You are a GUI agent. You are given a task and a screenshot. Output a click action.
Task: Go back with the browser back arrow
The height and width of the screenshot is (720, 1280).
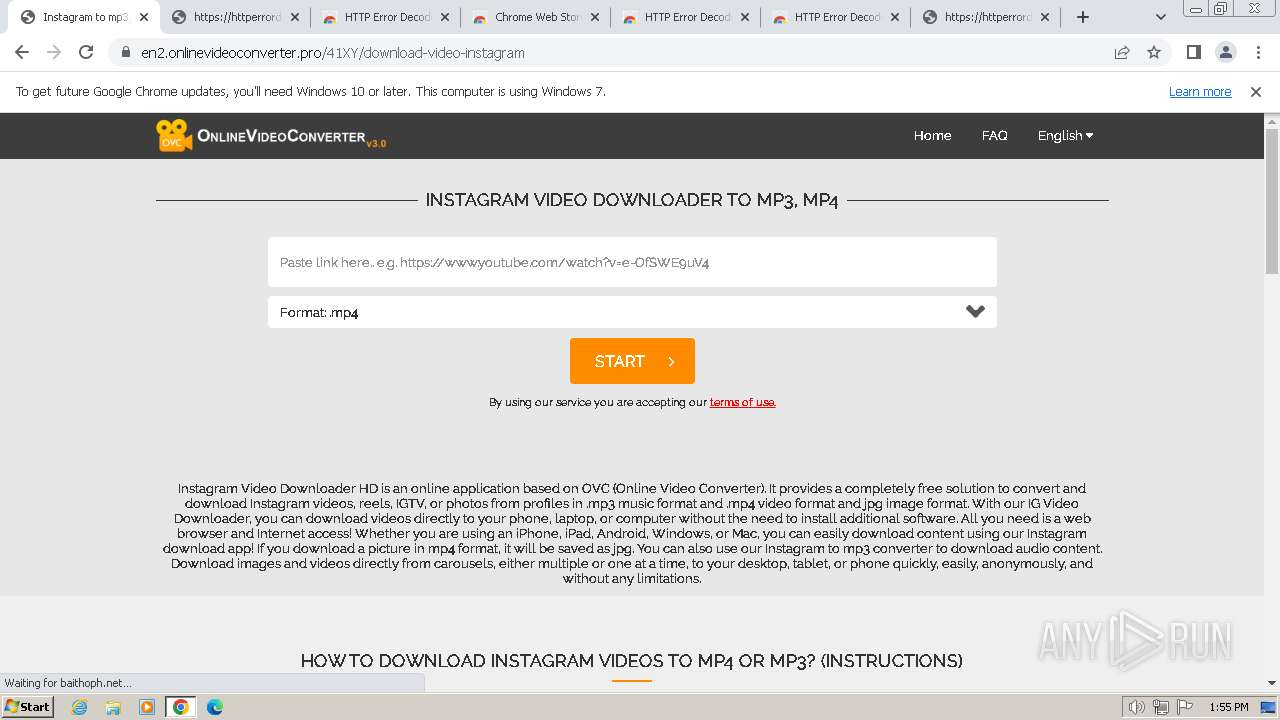point(22,52)
